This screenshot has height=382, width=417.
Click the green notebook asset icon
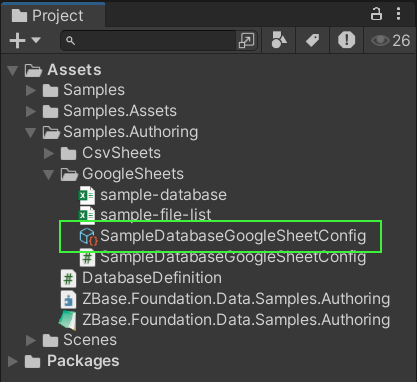68,320
